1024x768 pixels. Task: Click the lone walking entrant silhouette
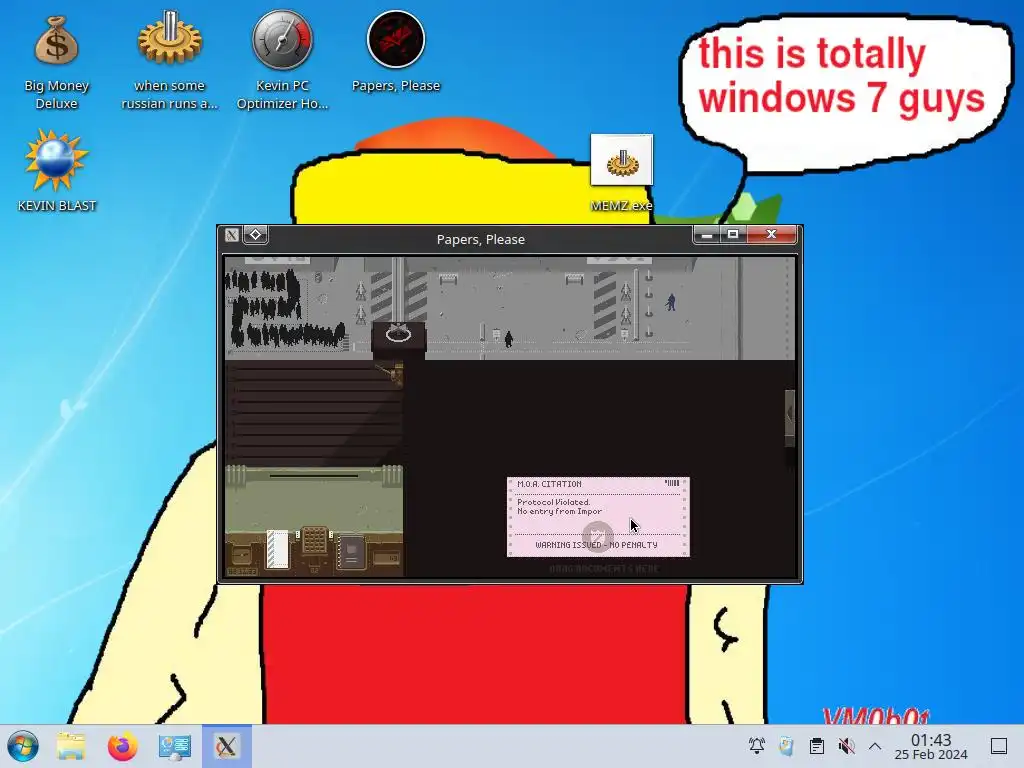(509, 339)
